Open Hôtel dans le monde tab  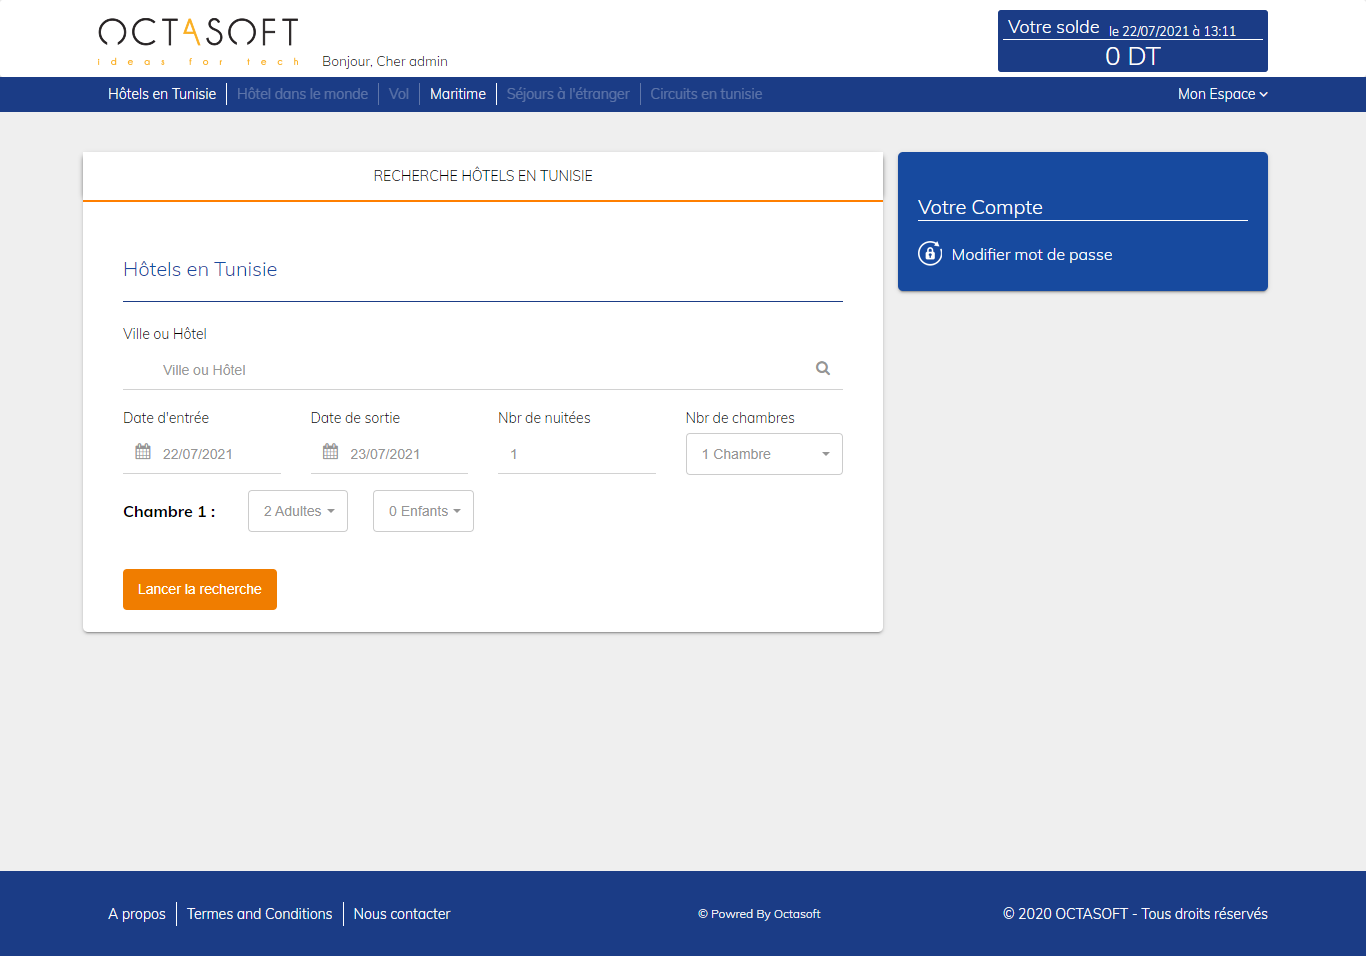coord(302,94)
